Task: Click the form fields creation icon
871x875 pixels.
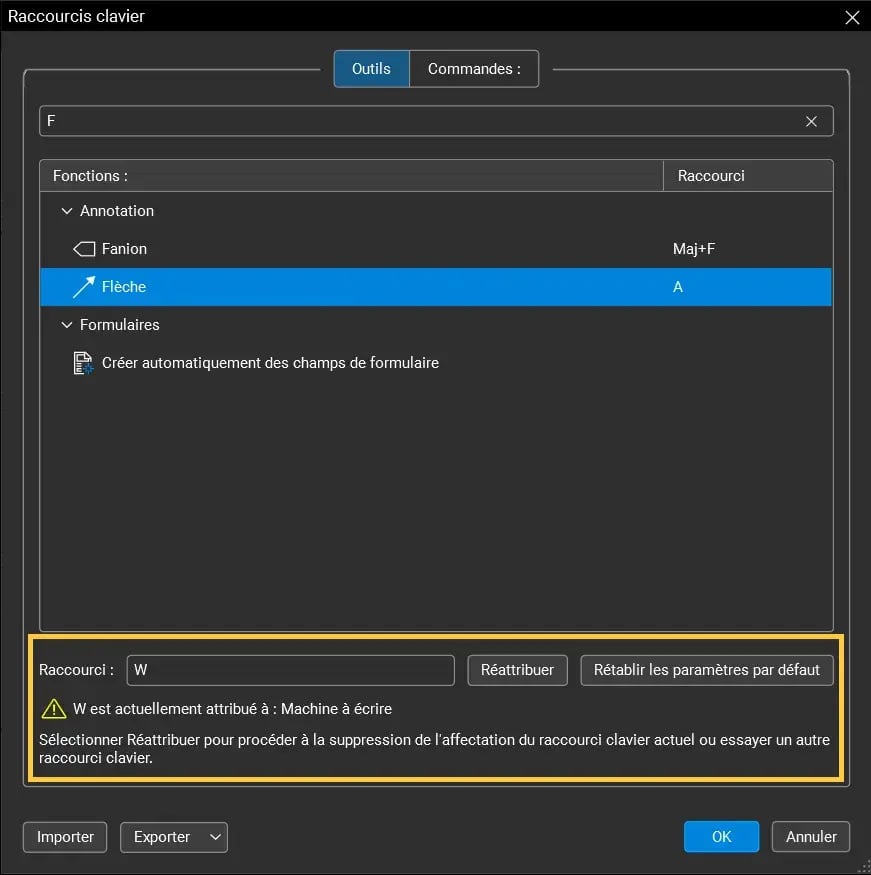Action: pos(84,362)
